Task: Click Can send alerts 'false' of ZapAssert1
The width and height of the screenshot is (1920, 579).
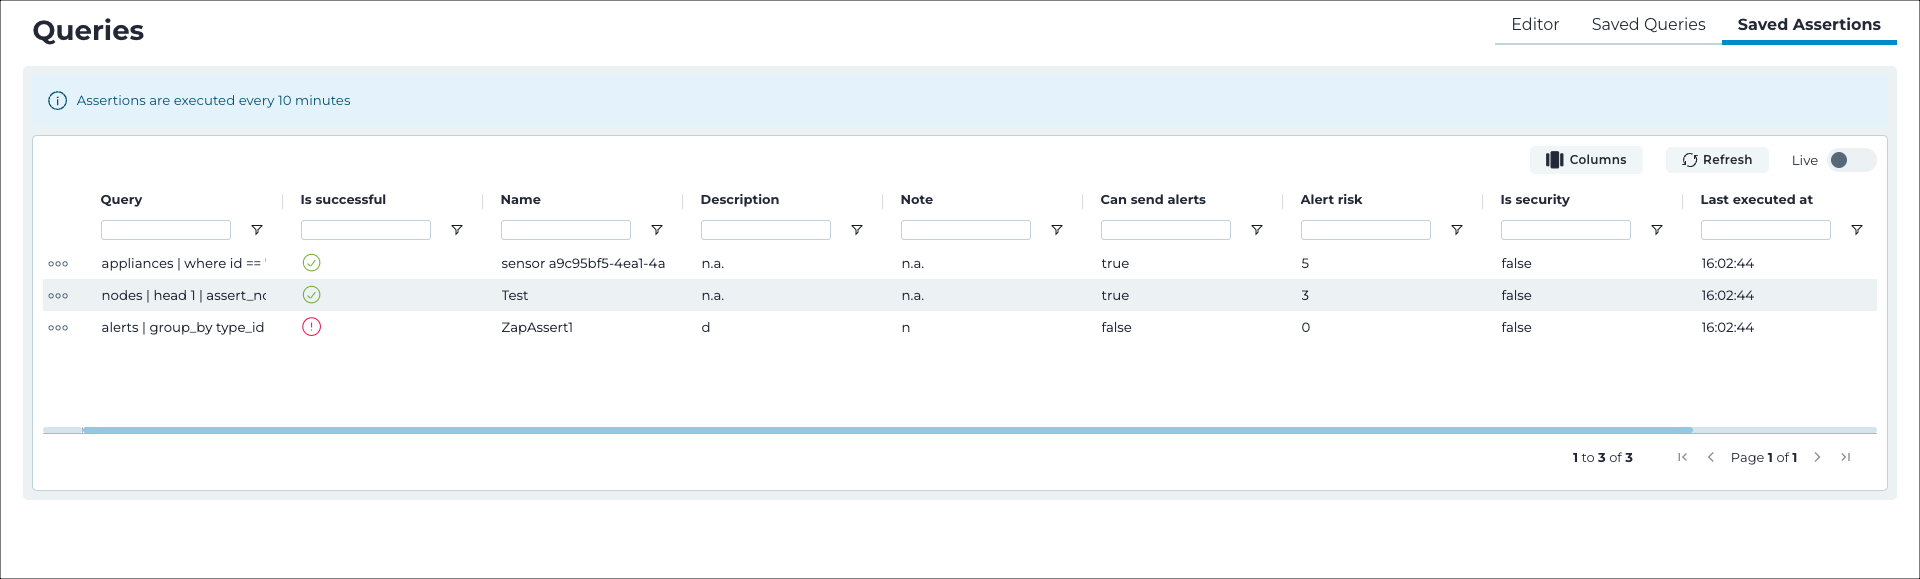Action: (1116, 328)
